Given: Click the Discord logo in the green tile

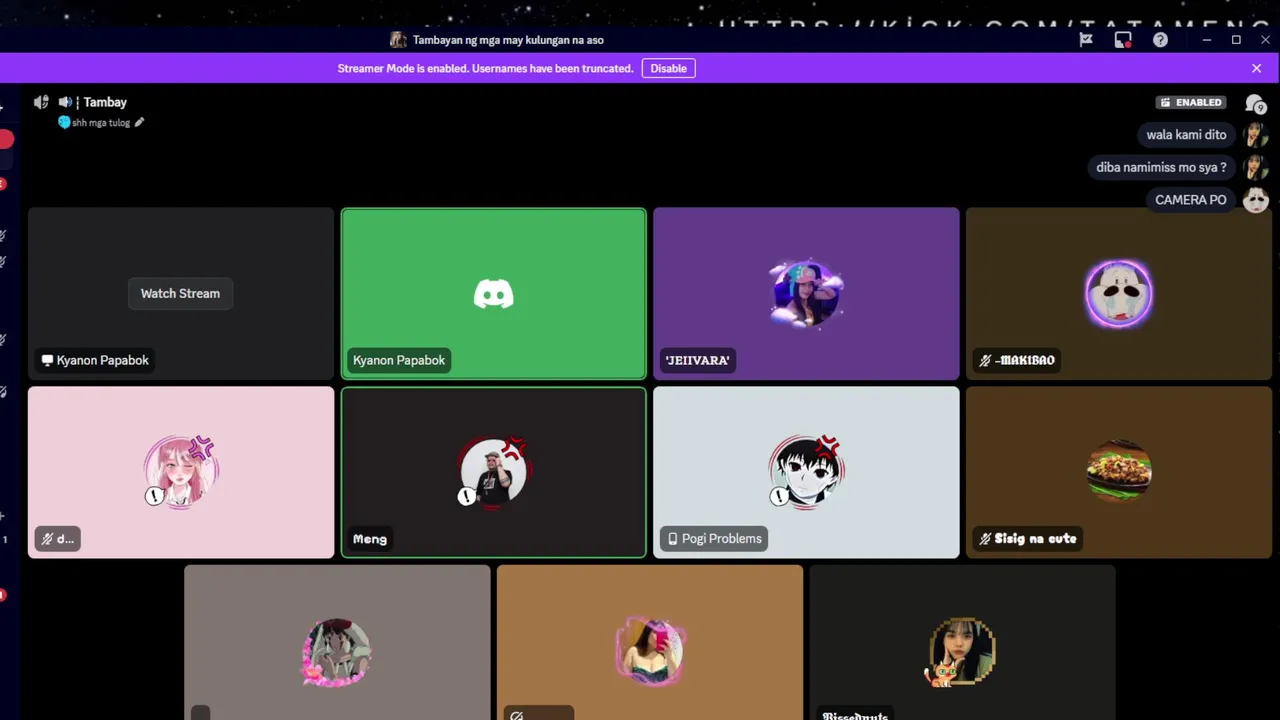Looking at the screenshot, I should [x=493, y=293].
